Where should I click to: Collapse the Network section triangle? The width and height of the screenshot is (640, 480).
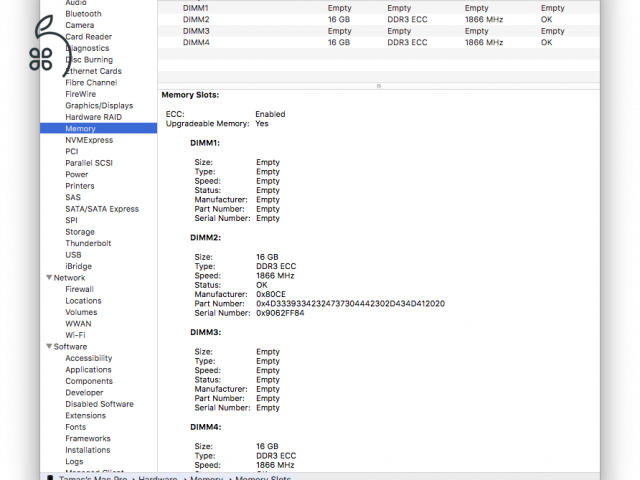(x=48, y=278)
